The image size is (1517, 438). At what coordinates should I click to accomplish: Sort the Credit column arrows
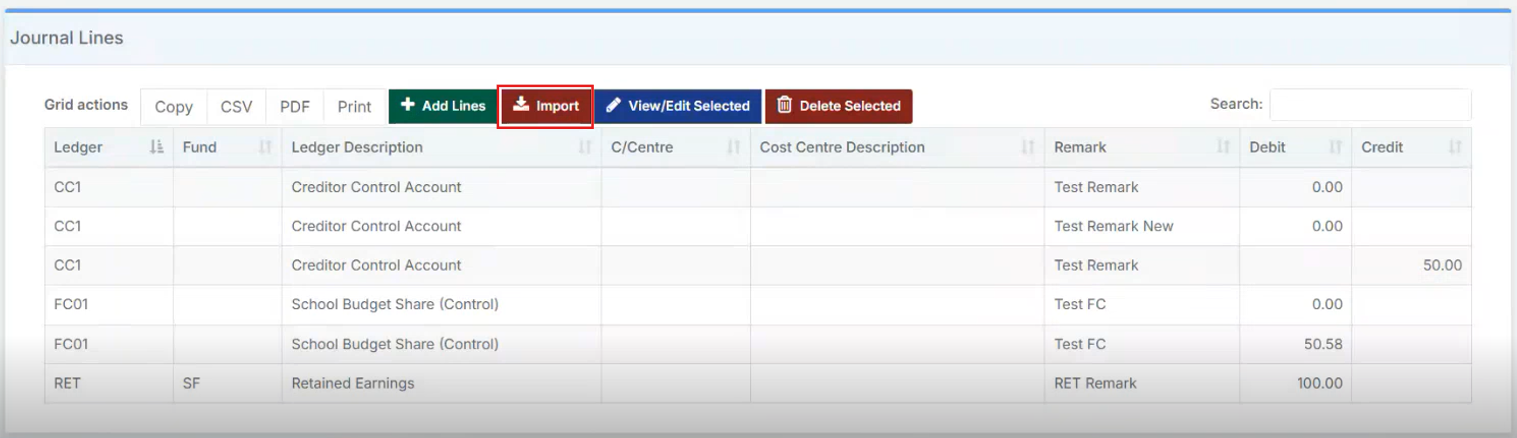pos(1455,147)
